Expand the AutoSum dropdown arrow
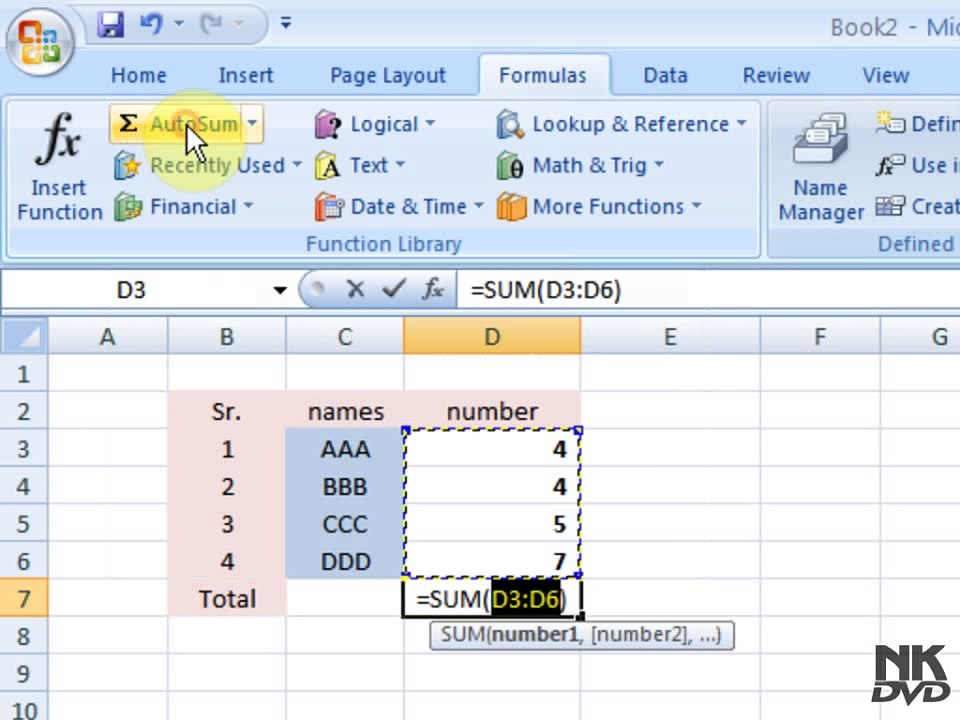 click(x=253, y=124)
